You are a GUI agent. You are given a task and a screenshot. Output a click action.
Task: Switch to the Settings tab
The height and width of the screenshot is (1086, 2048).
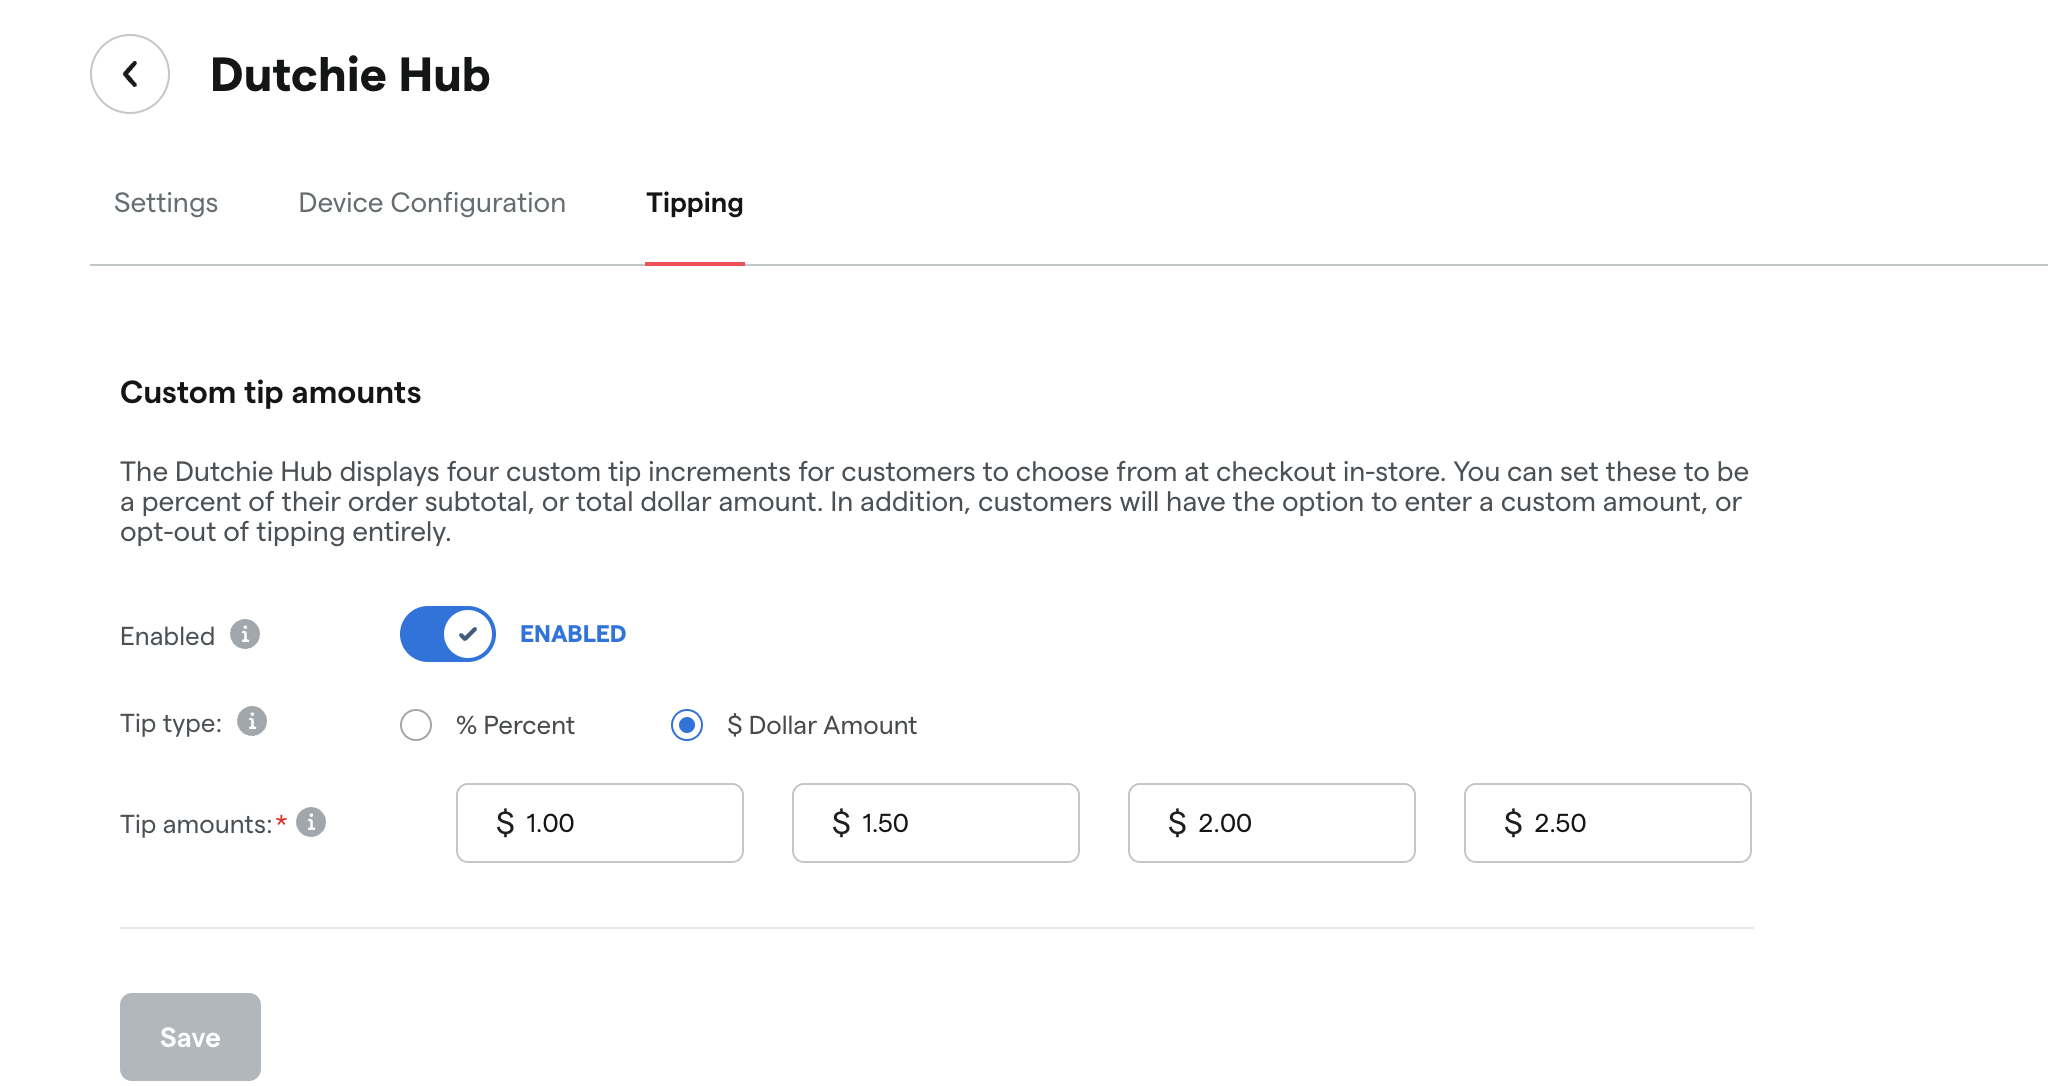pyautogui.click(x=166, y=202)
